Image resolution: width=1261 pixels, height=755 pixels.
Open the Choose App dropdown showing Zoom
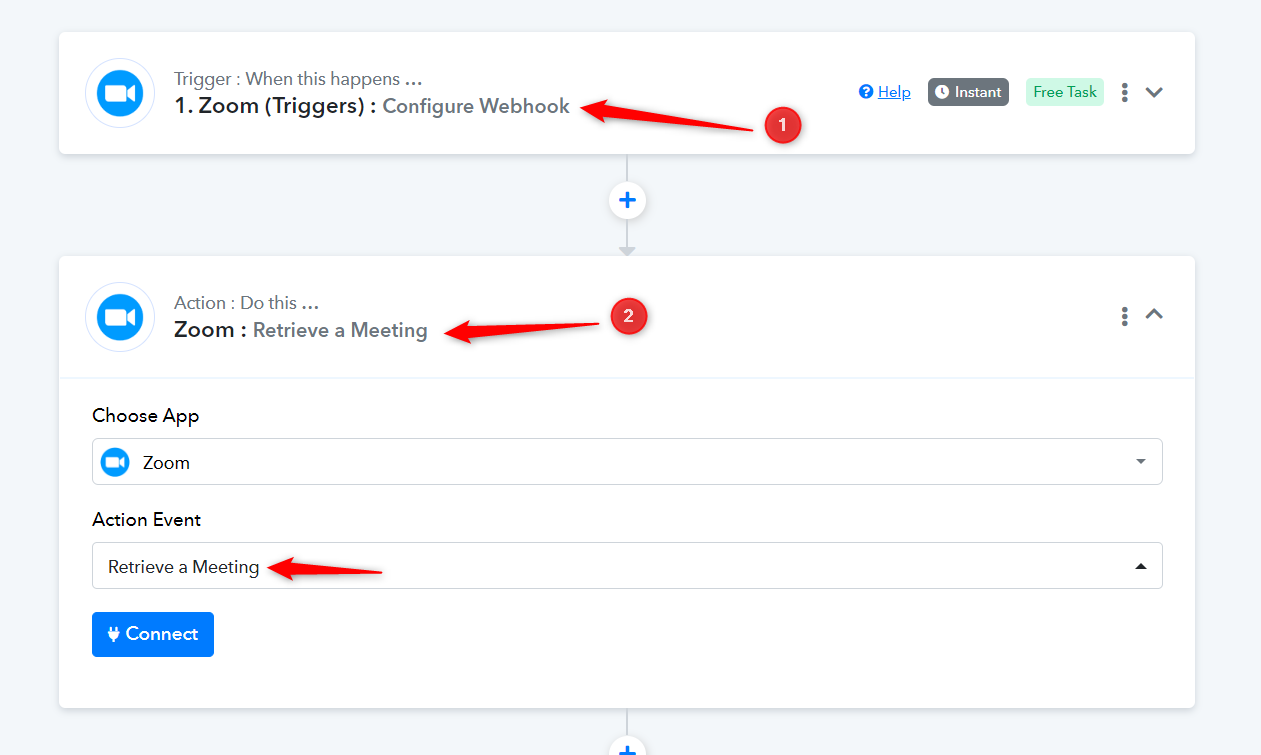pyautogui.click(x=627, y=462)
